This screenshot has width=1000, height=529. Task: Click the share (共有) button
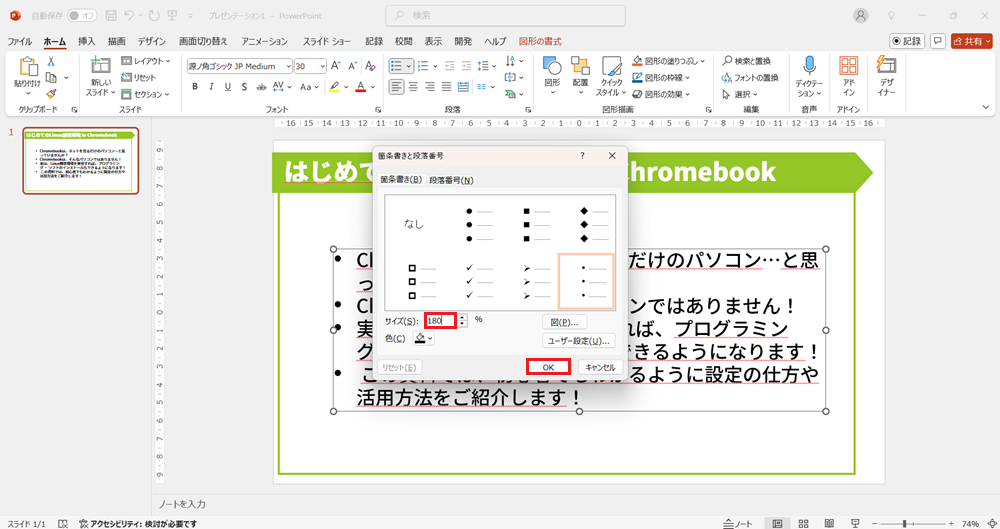point(972,41)
